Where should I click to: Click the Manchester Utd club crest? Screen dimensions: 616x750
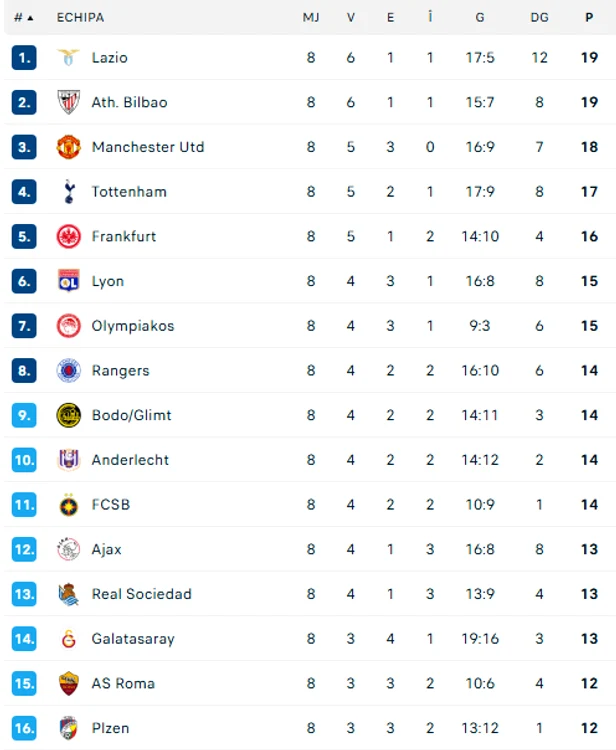(68, 147)
